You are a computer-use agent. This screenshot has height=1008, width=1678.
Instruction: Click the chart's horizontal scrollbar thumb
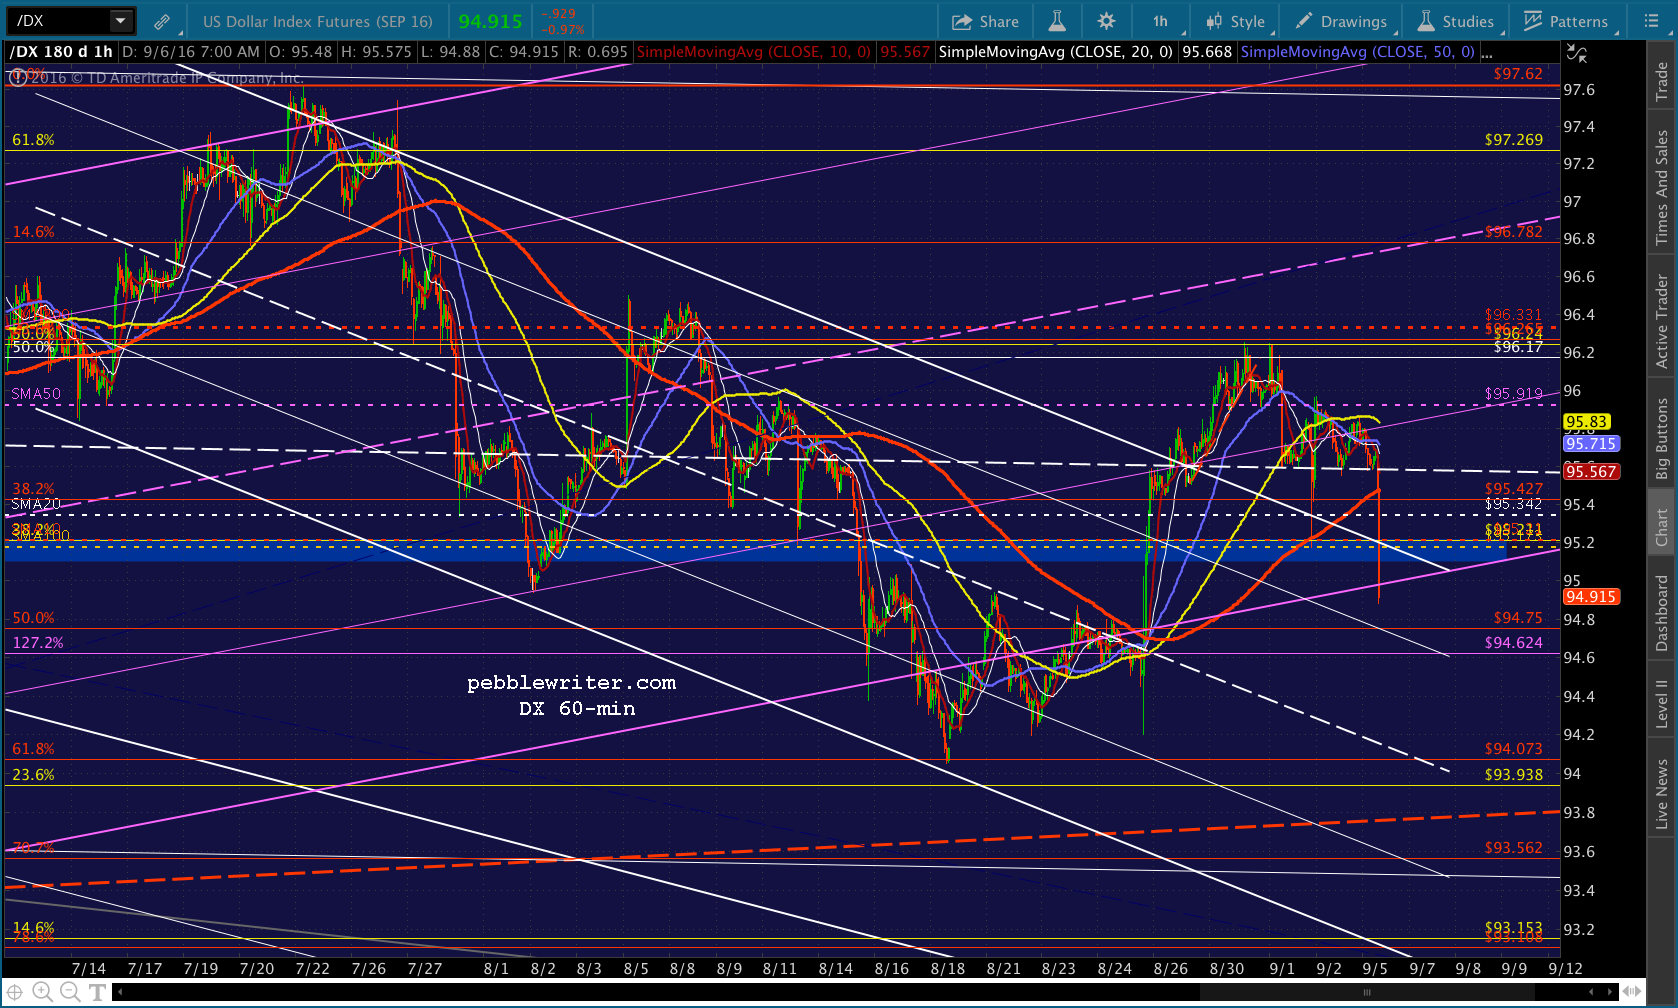(x=1367, y=992)
